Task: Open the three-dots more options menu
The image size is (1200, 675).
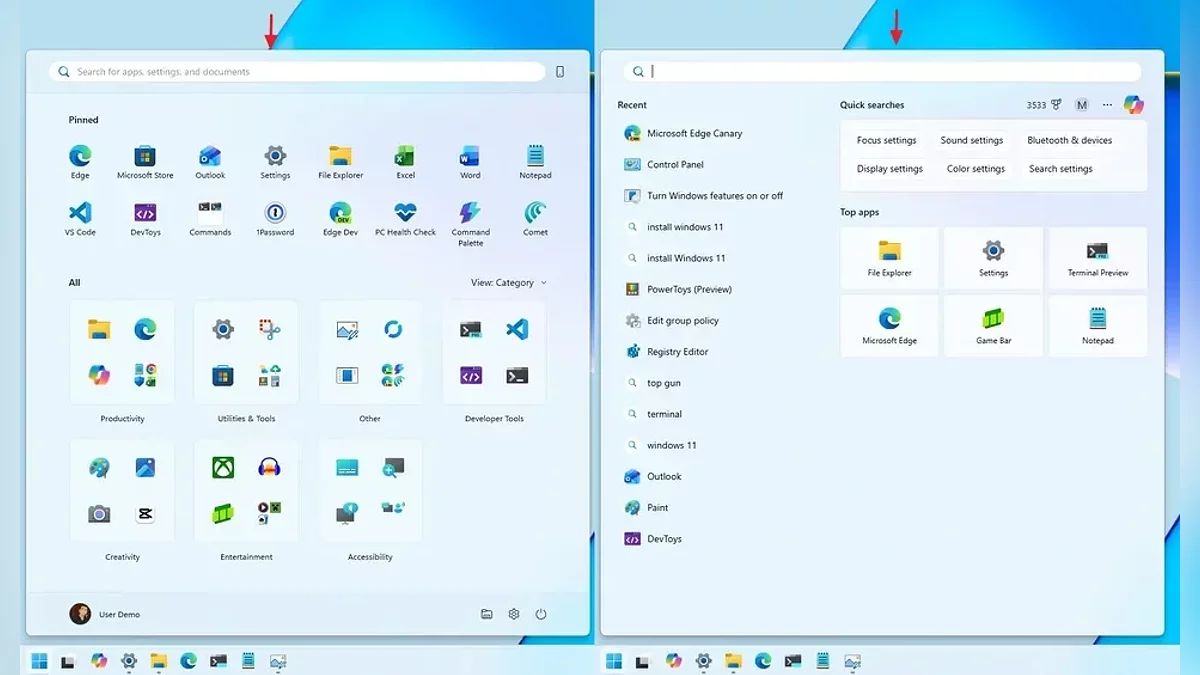Action: click(1107, 105)
